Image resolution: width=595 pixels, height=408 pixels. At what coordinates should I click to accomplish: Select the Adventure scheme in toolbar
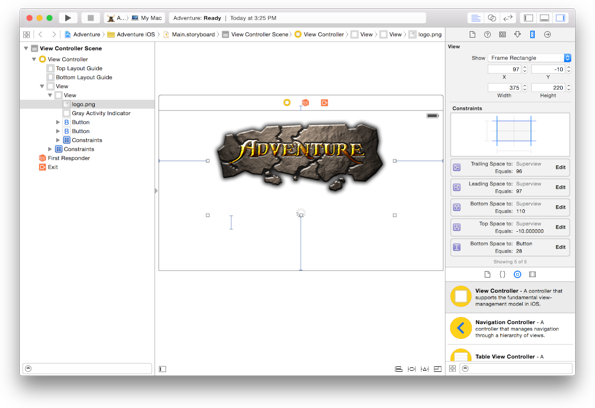point(117,18)
